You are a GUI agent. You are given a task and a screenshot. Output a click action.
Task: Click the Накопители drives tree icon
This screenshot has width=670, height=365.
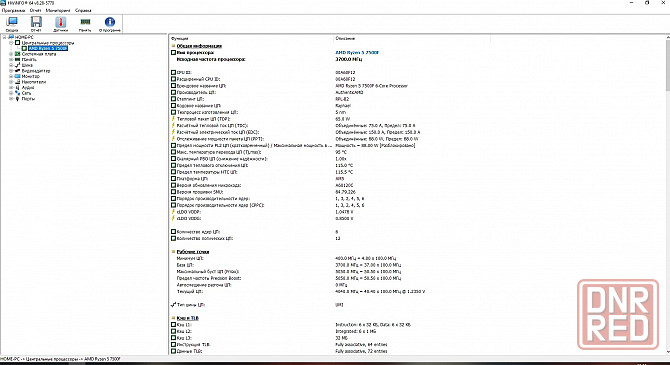pos(18,82)
